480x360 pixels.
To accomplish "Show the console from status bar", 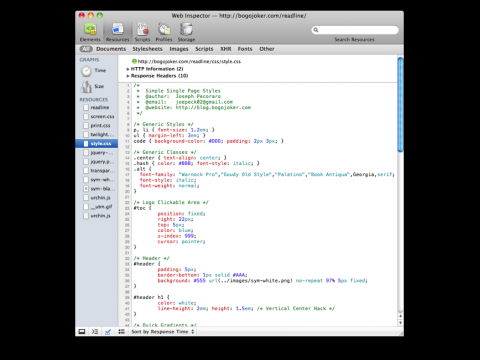I will [95, 331].
